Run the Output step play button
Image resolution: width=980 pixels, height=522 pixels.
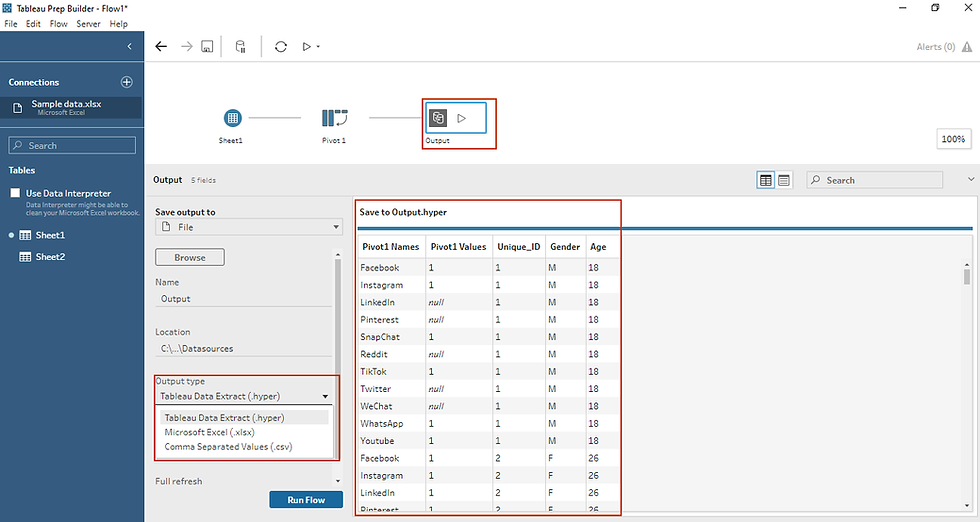point(462,118)
